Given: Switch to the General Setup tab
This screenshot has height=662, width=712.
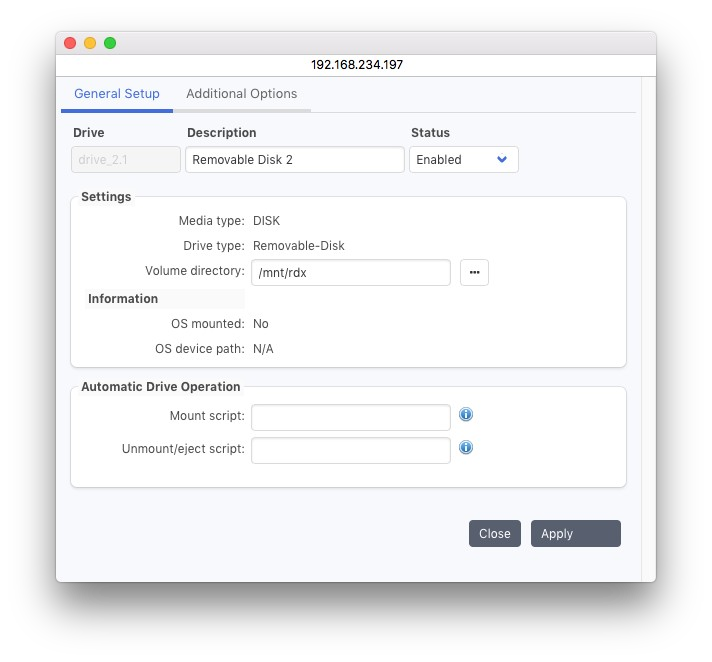Looking at the screenshot, I should (x=117, y=94).
